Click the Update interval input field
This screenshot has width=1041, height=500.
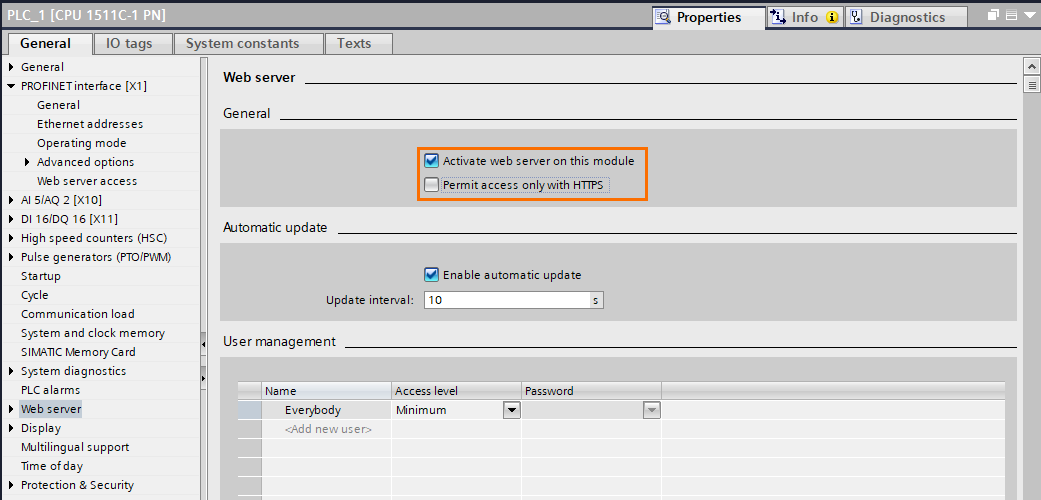pyautogui.click(x=507, y=300)
